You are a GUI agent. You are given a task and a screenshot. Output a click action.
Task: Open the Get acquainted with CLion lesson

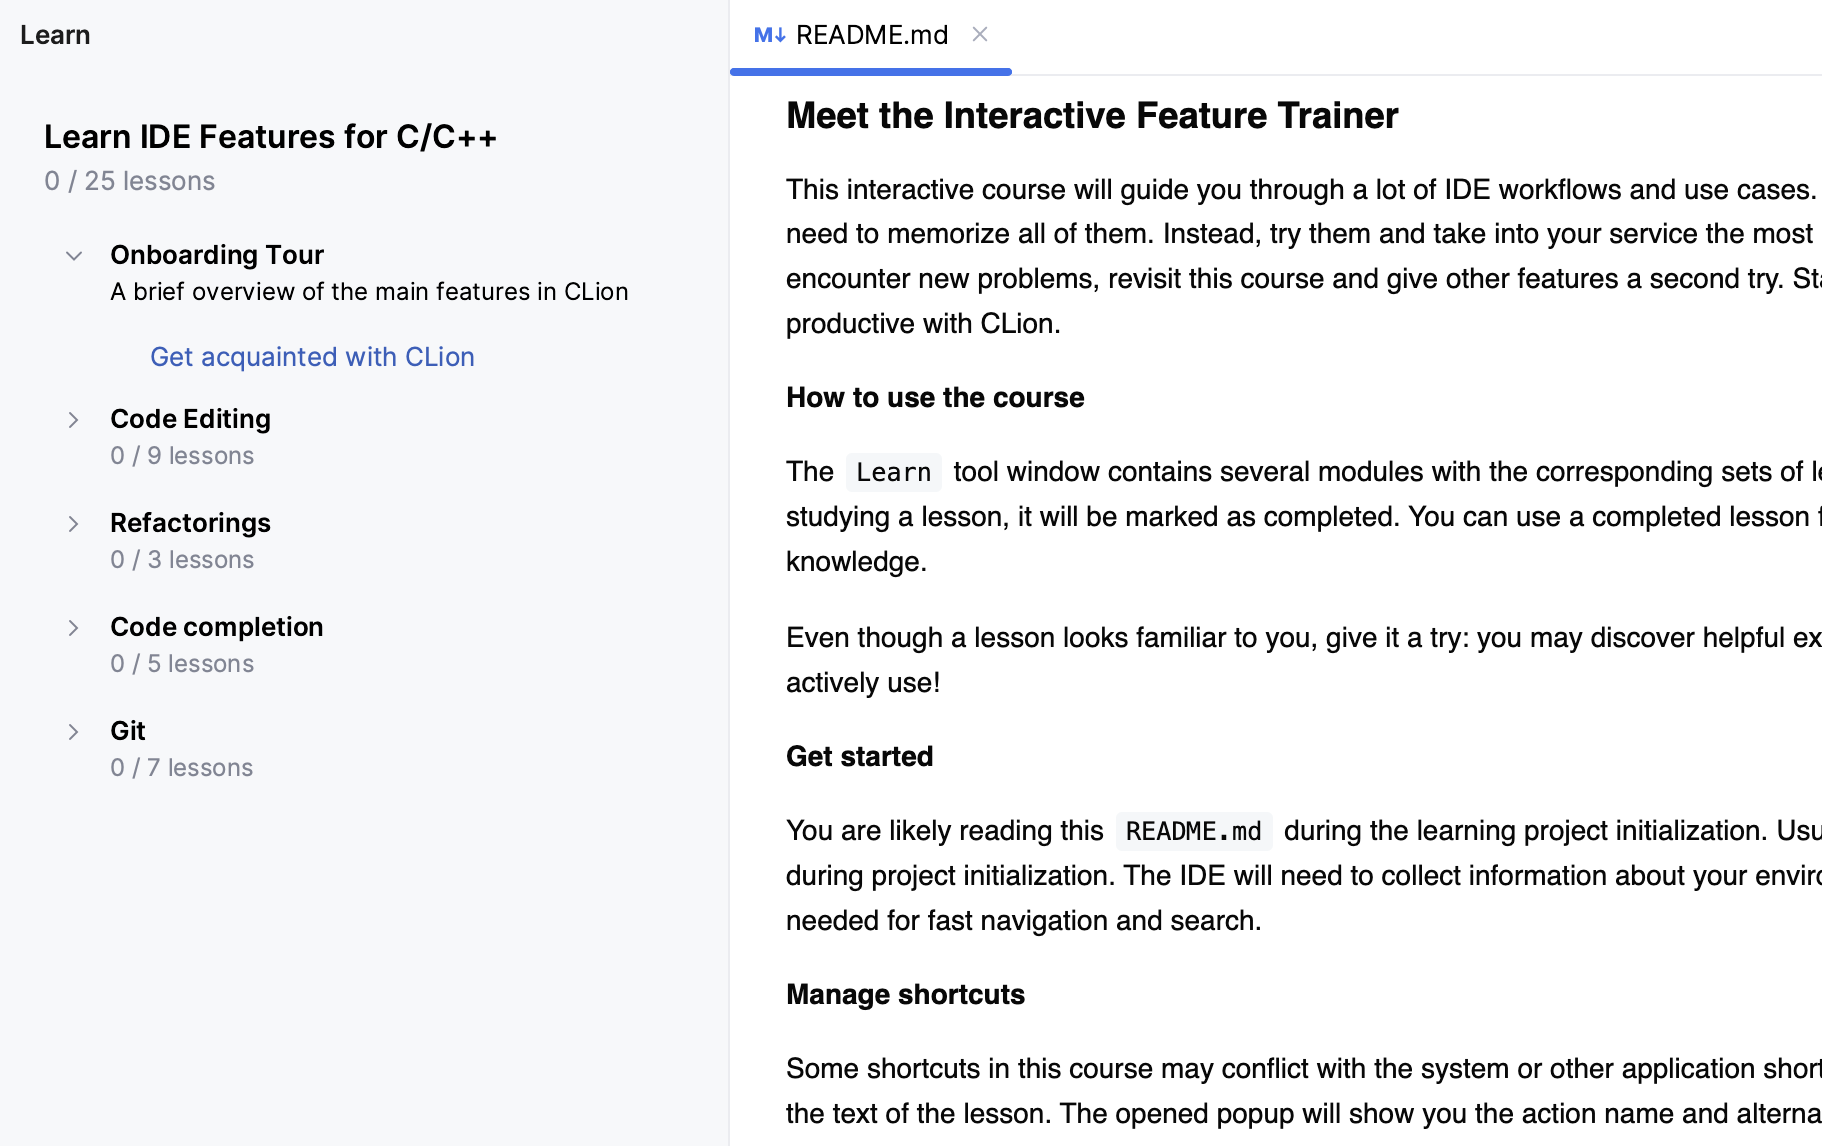coord(312,357)
